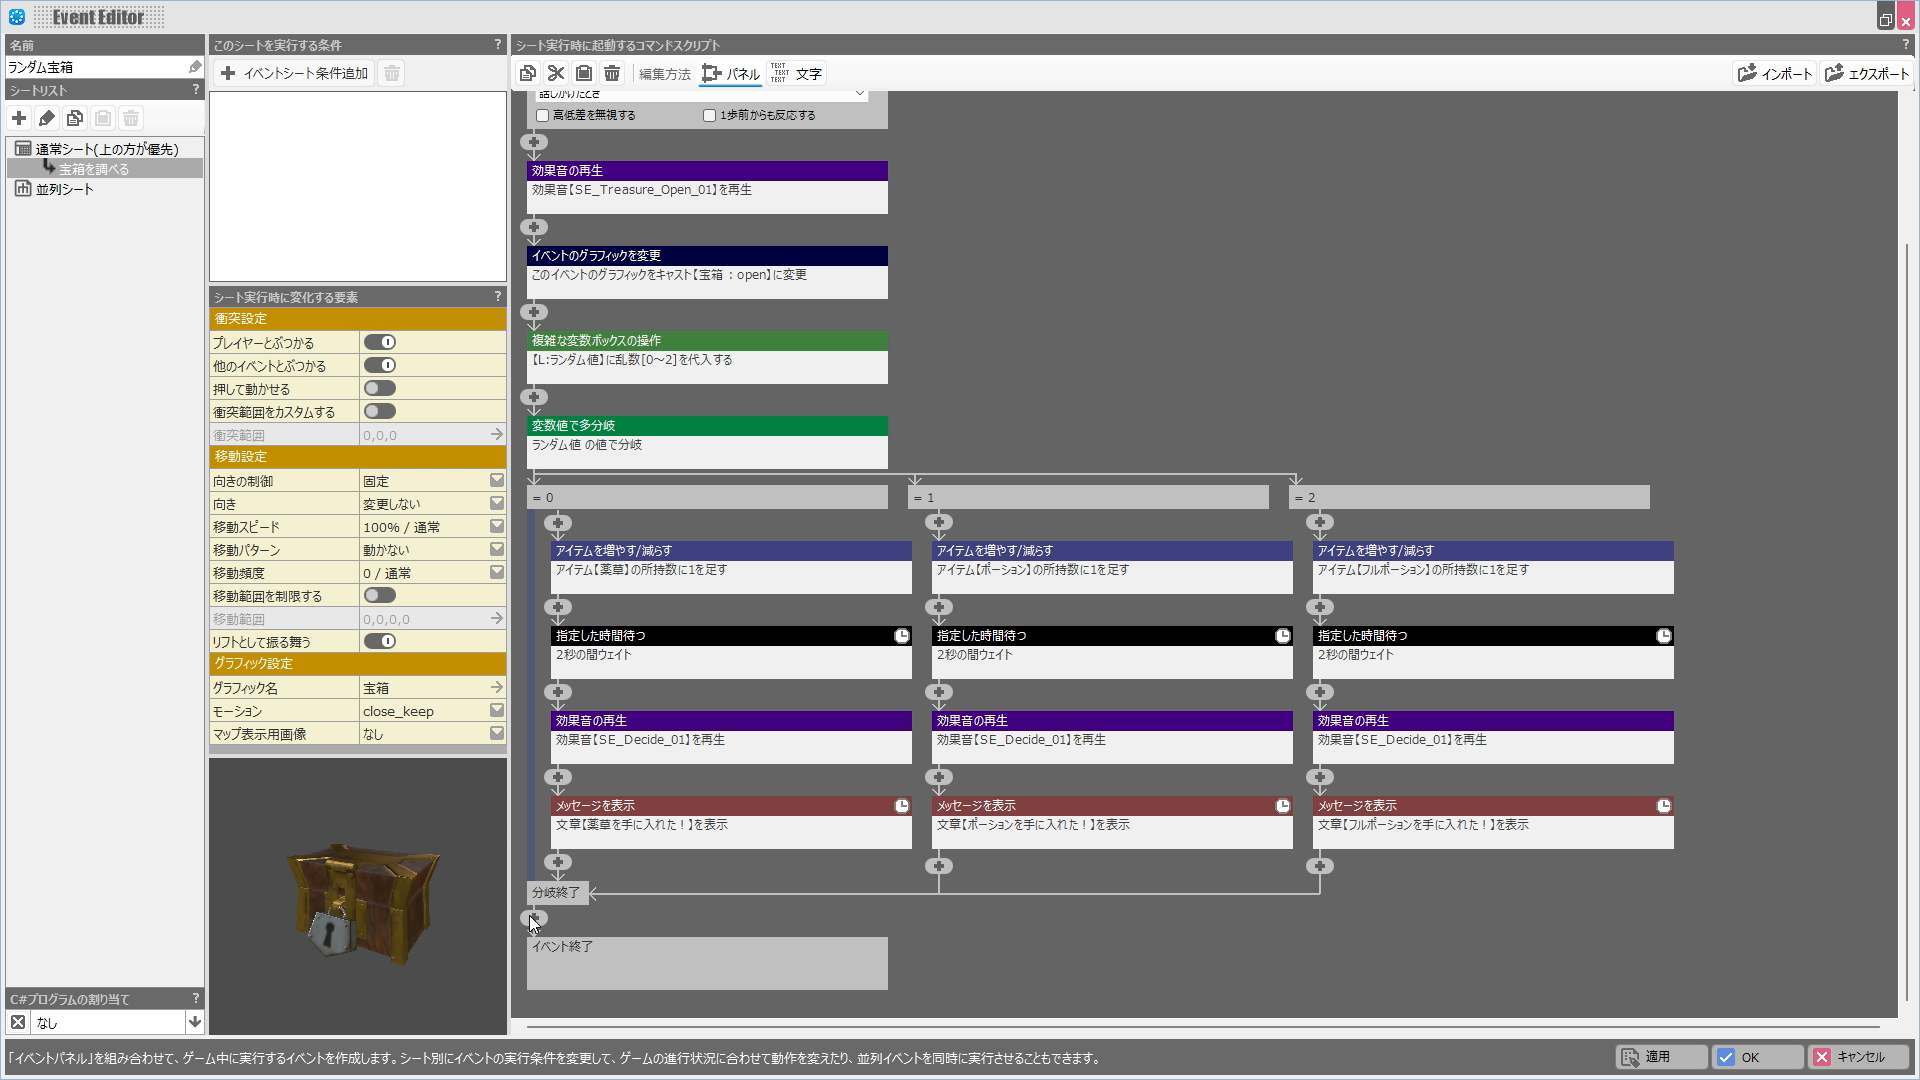The image size is (1920, 1080).
Task: Click the edit sheet pencil icon
Action: (47, 118)
